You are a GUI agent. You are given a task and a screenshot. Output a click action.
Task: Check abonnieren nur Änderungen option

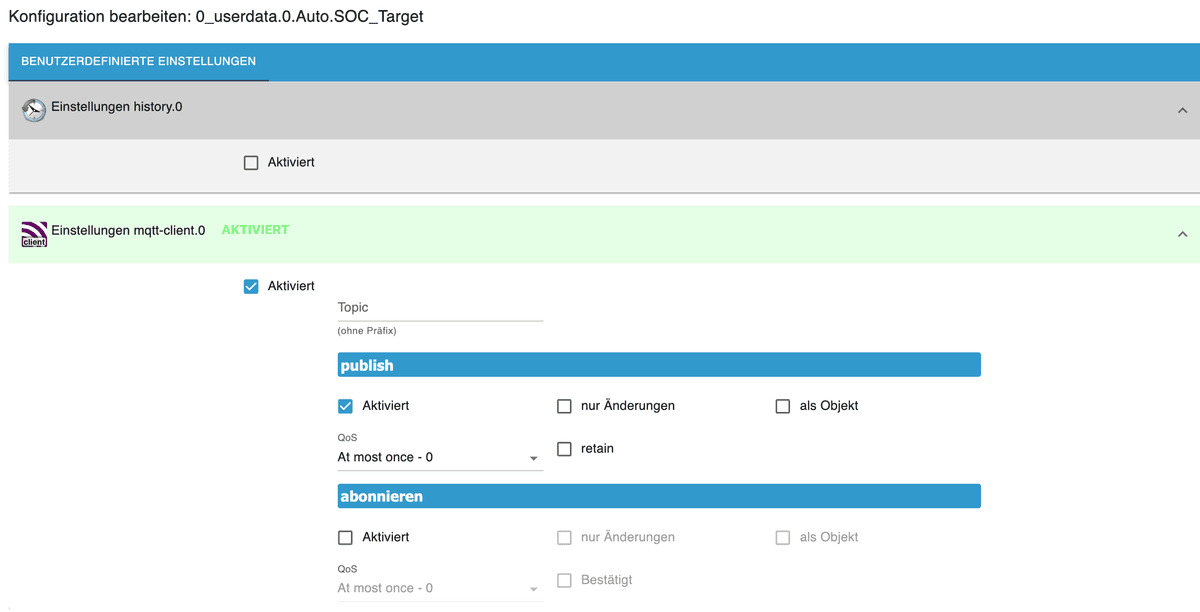pyautogui.click(x=564, y=537)
